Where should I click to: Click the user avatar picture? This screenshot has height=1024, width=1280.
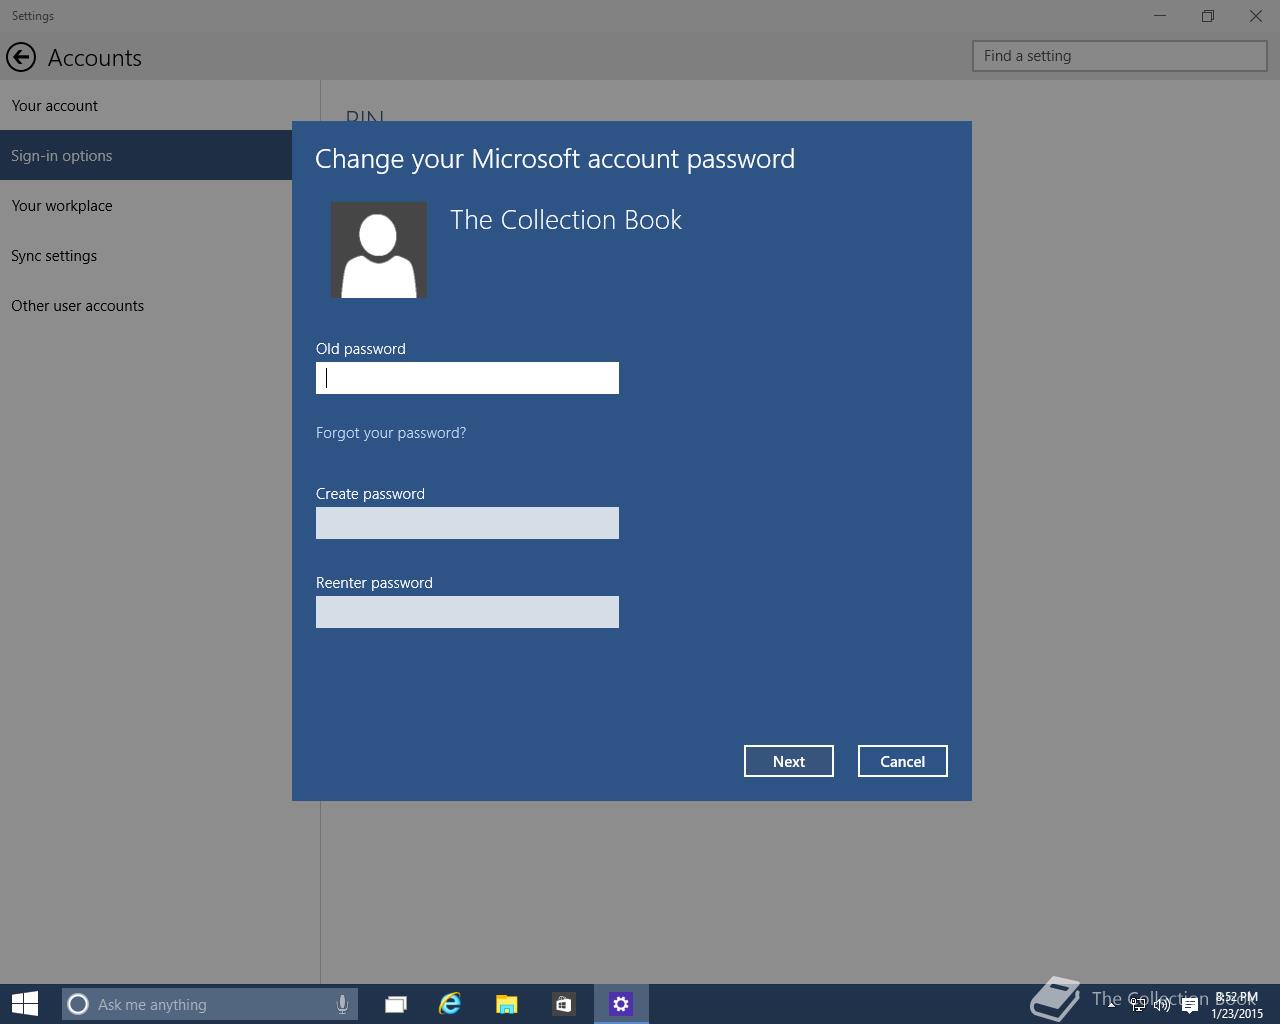point(379,250)
